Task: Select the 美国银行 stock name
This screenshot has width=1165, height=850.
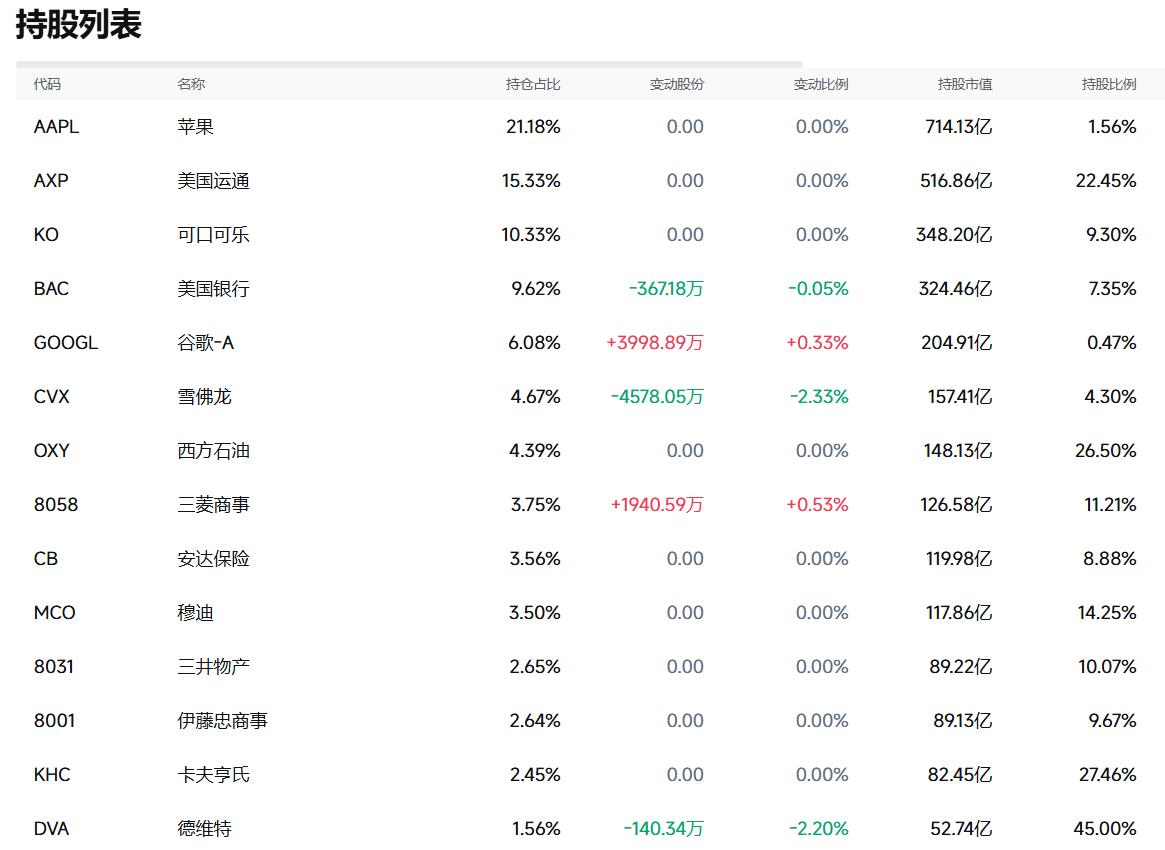Action: pyautogui.click(x=213, y=289)
